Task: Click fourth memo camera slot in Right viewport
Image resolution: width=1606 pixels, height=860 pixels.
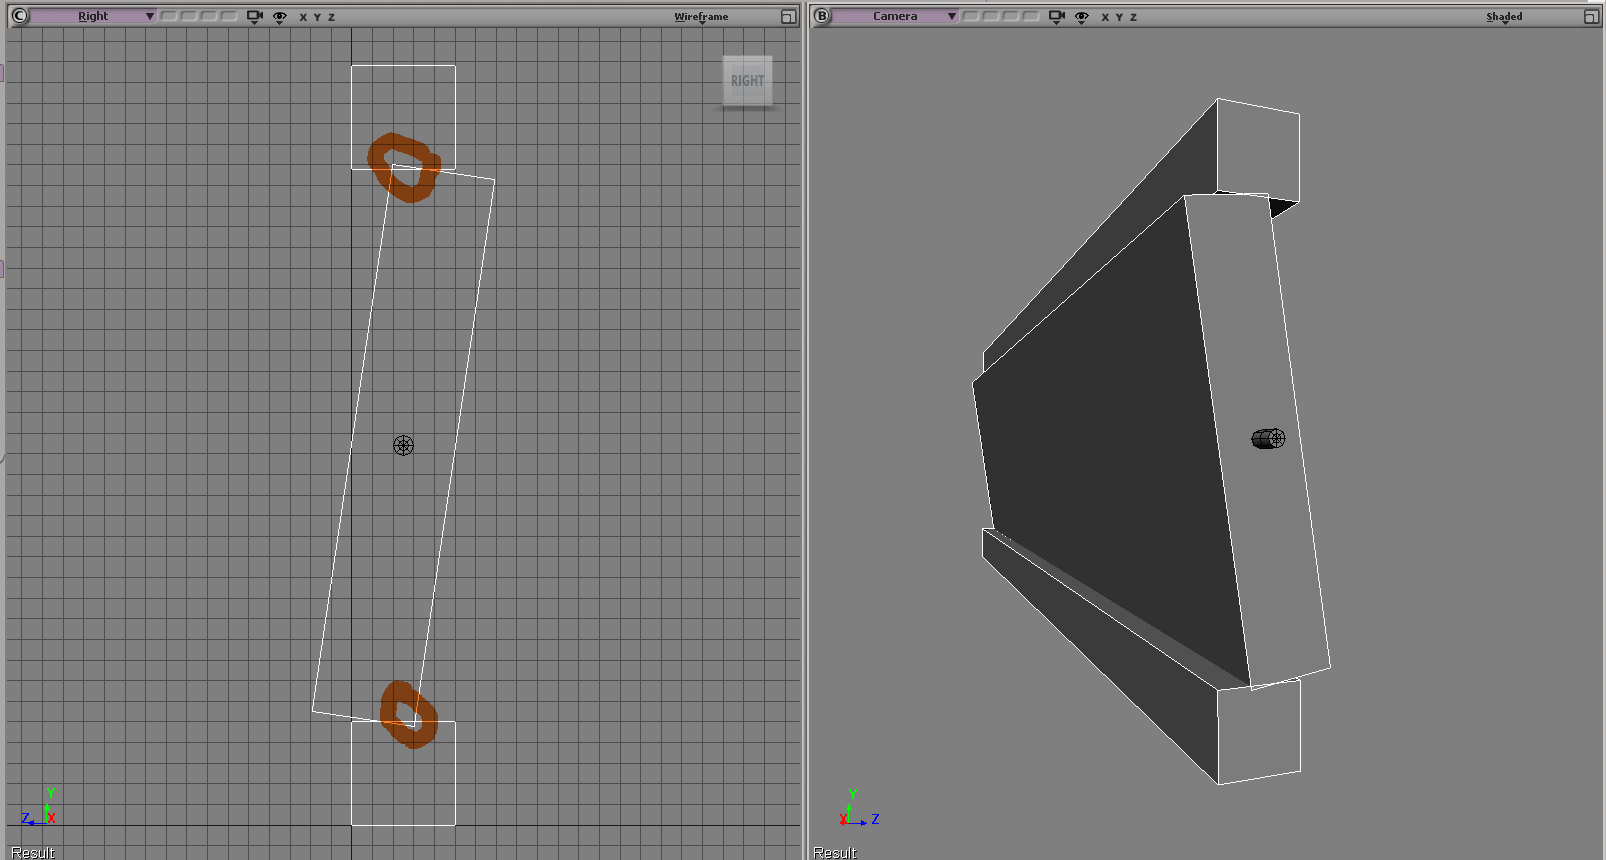Action: click(229, 16)
